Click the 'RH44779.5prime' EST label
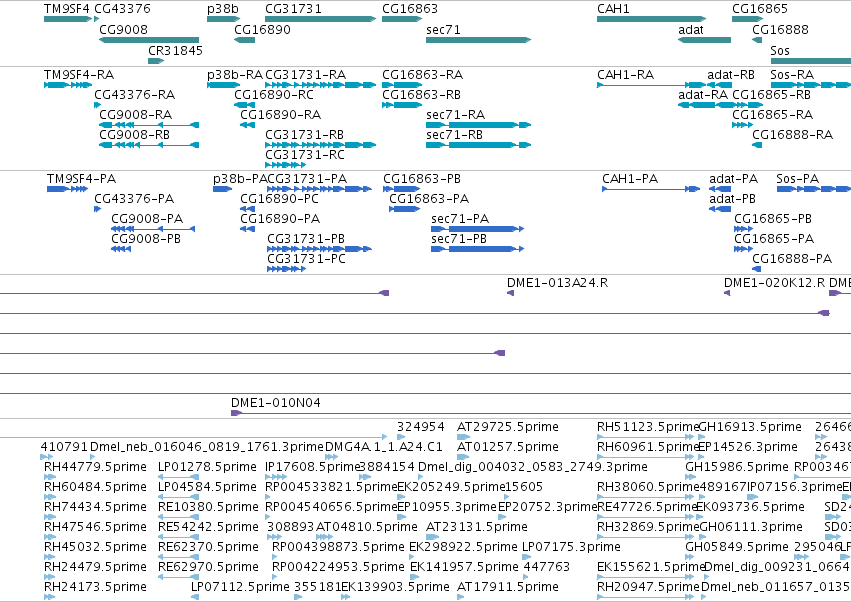851x602 pixels. (96, 467)
